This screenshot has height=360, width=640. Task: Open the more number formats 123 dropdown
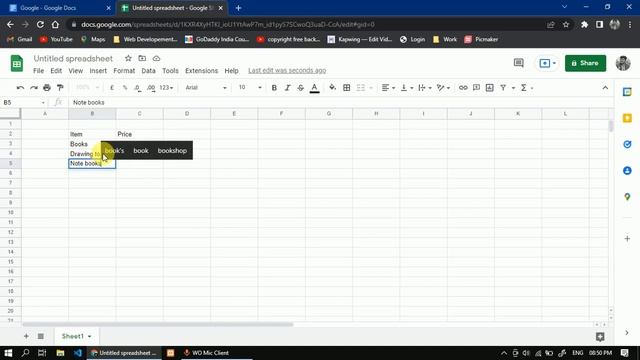tap(166, 88)
